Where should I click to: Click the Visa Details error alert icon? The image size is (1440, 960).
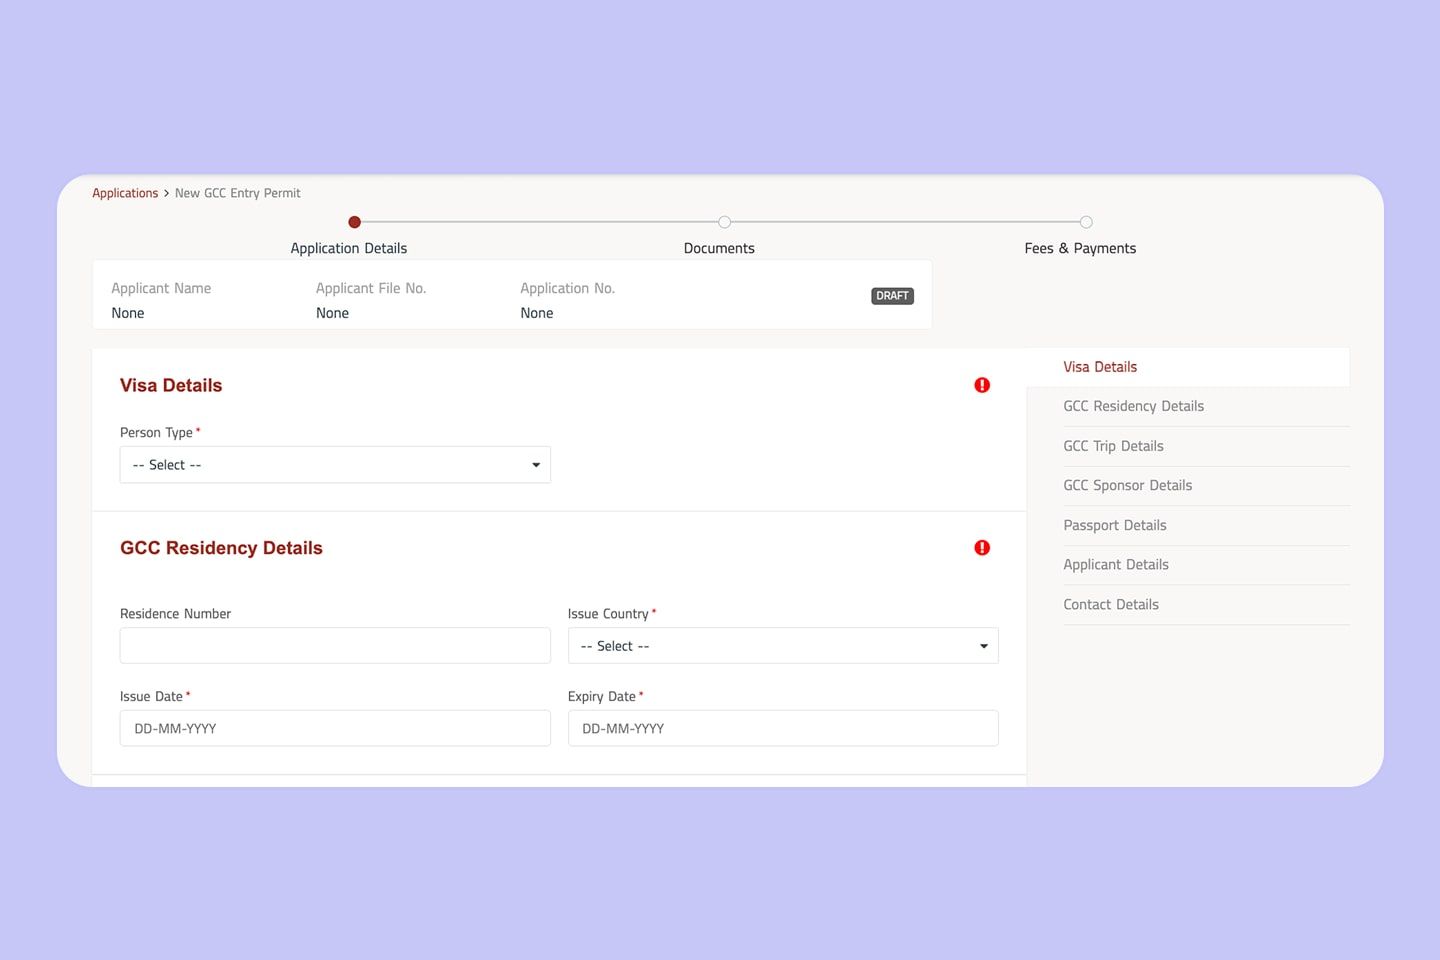pyautogui.click(x=982, y=385)
